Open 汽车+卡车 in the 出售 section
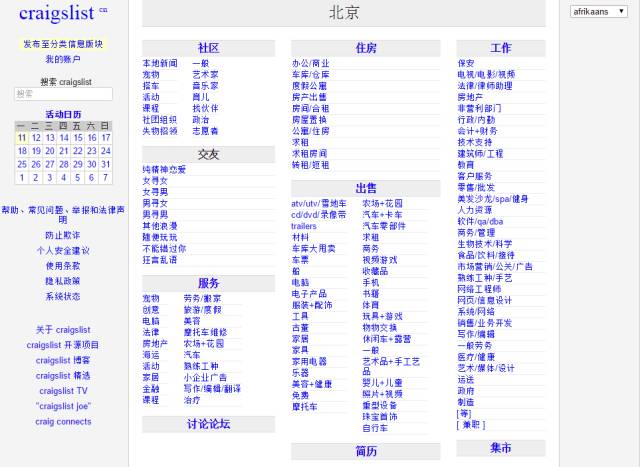 coord(382,215)
